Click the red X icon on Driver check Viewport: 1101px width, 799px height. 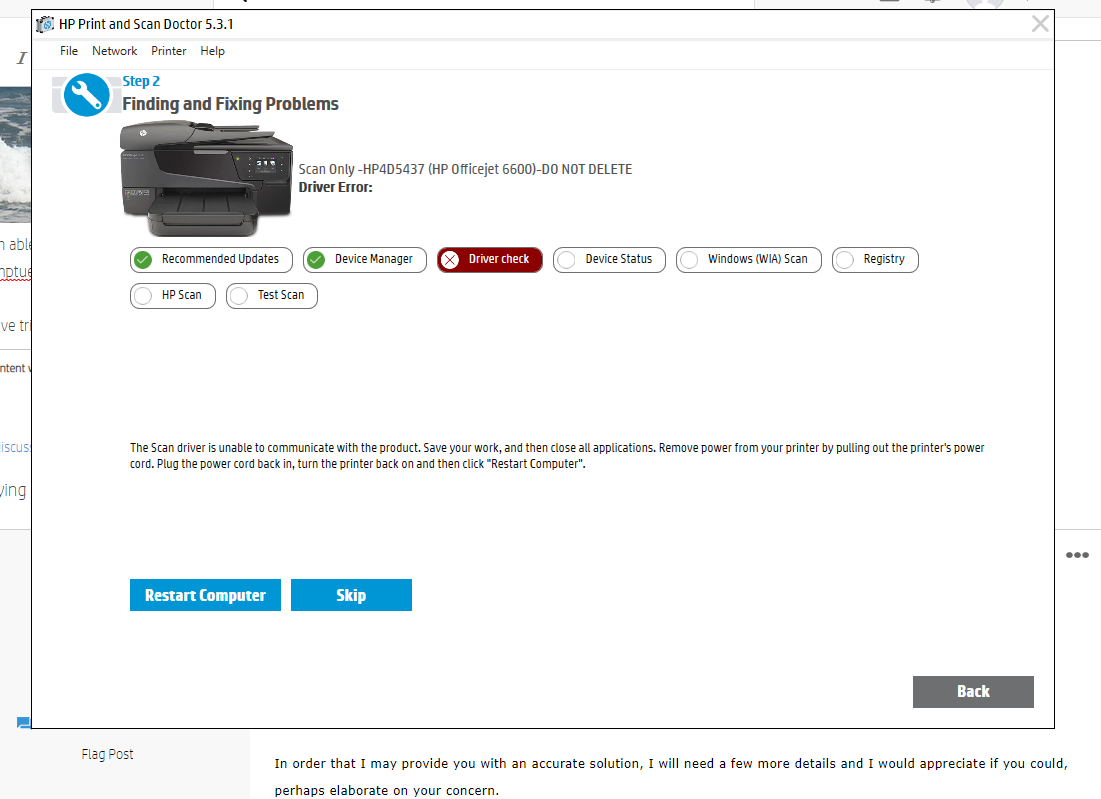coord(450,260)
